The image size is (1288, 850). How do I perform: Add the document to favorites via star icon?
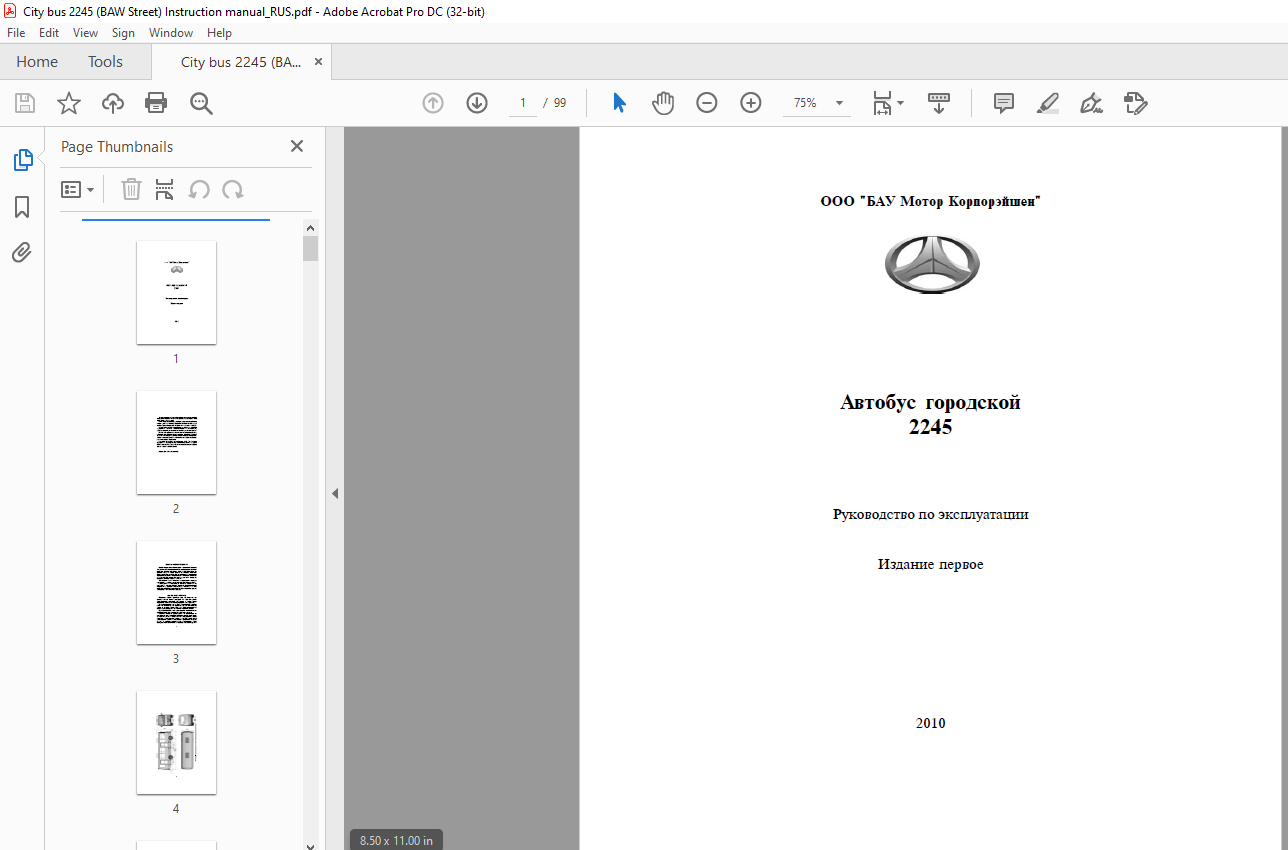click(x=69, y=103)
